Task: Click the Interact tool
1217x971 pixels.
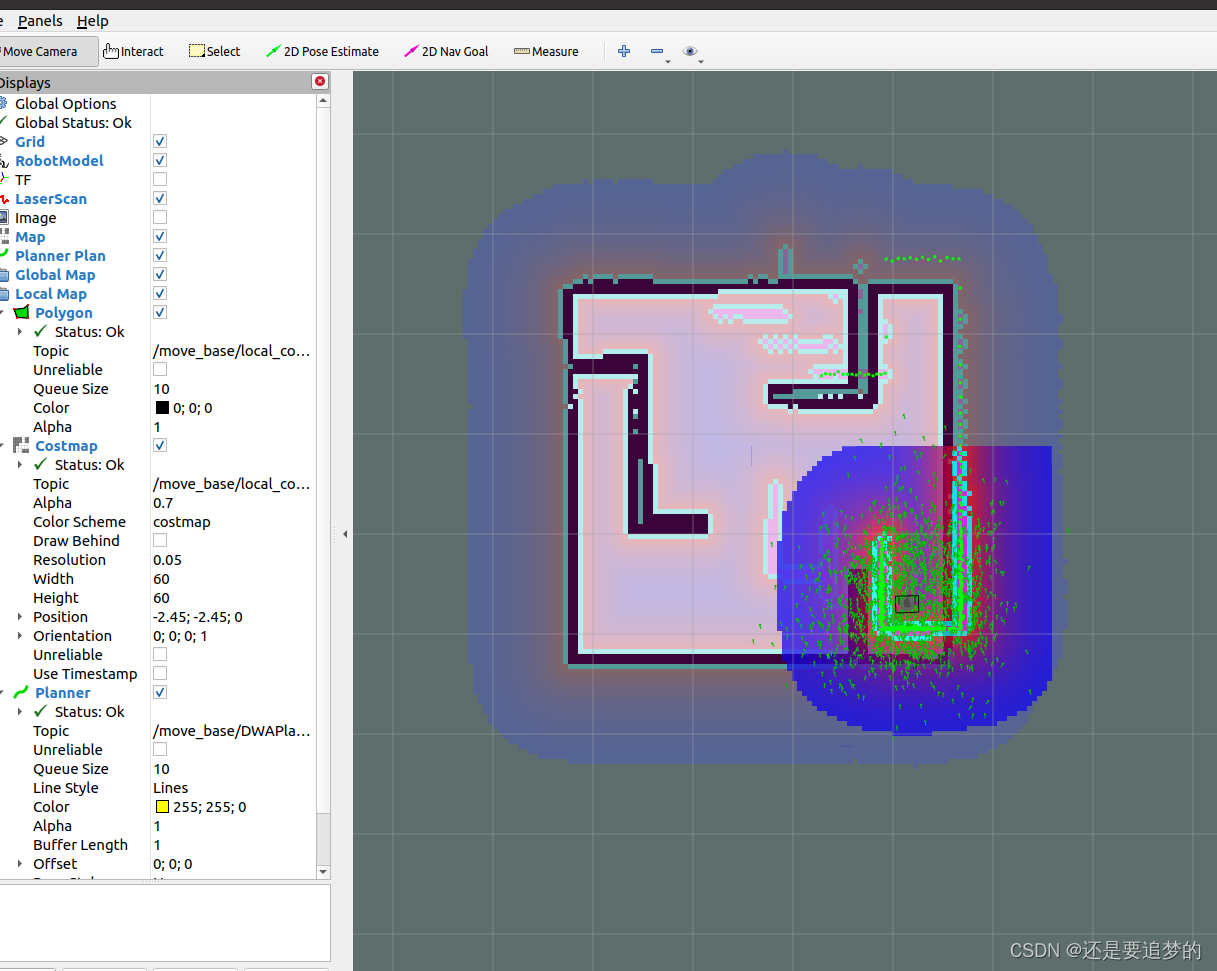Action: click(x=133, y=51)
